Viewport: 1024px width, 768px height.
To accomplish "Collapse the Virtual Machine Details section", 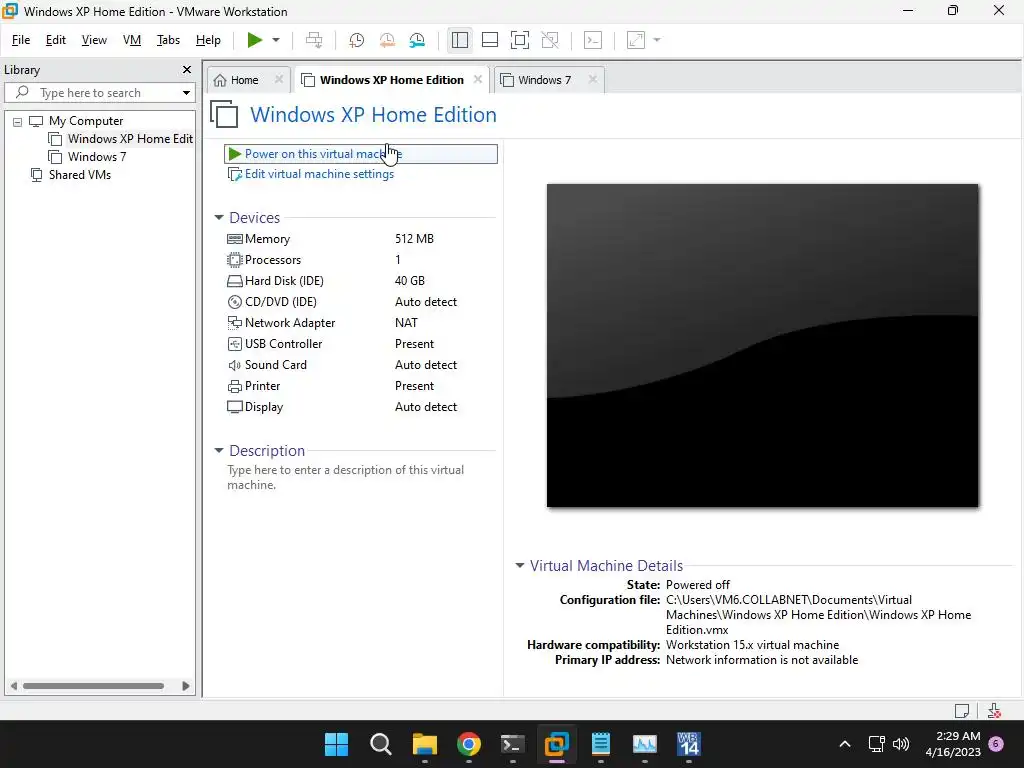I will (x=520, y=566).
